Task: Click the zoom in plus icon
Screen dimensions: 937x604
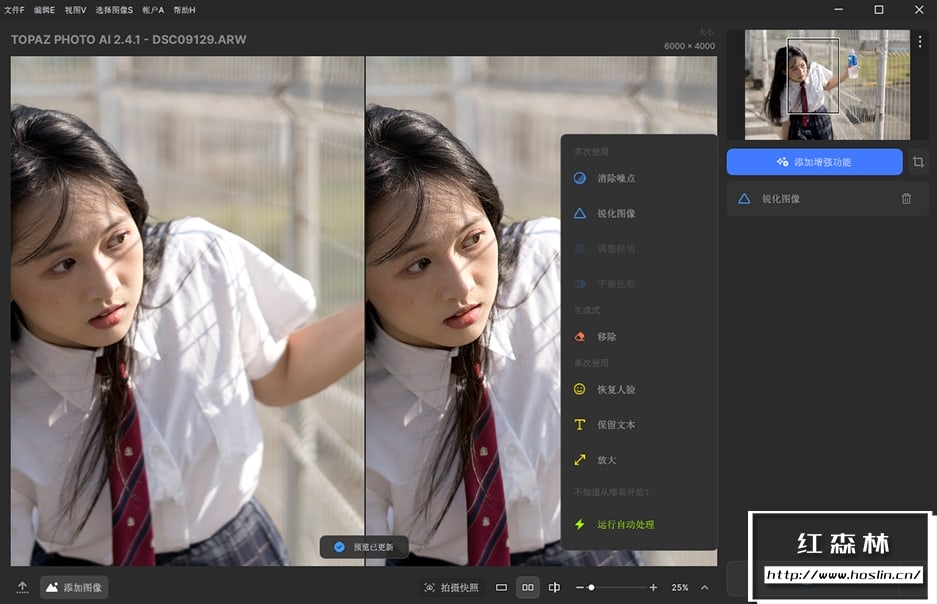Action: (653, 587)
